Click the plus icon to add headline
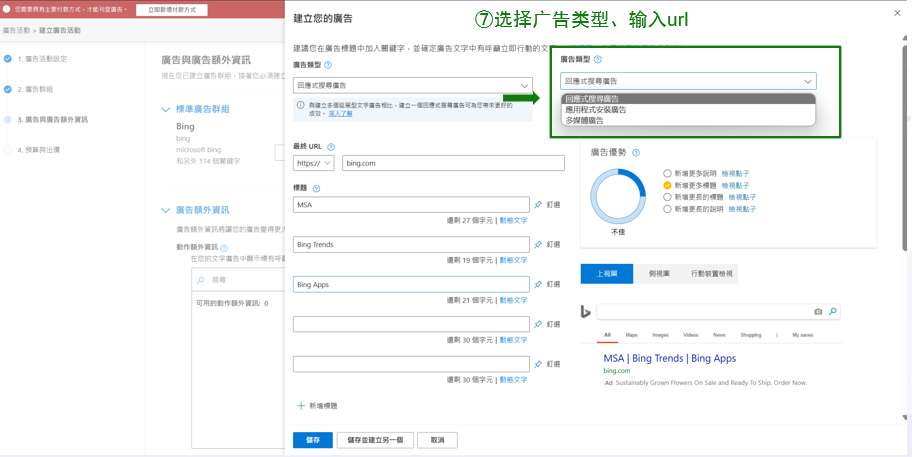This screenshot has width=912, height=457. pos(301,406)
